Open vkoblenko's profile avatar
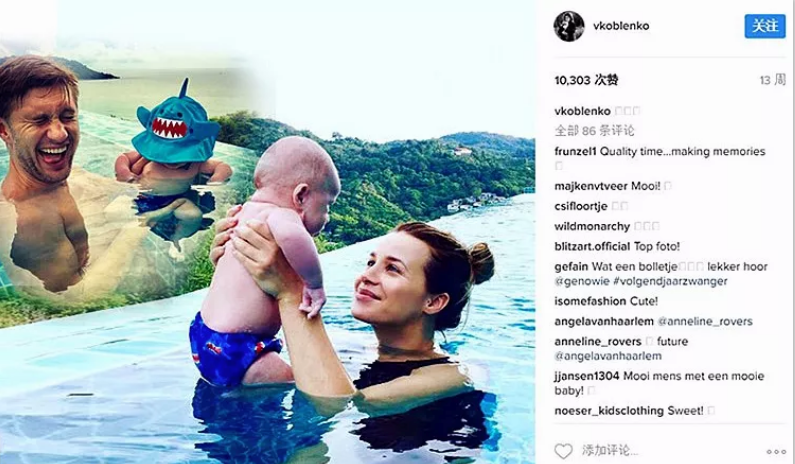 tap(569, 26)
